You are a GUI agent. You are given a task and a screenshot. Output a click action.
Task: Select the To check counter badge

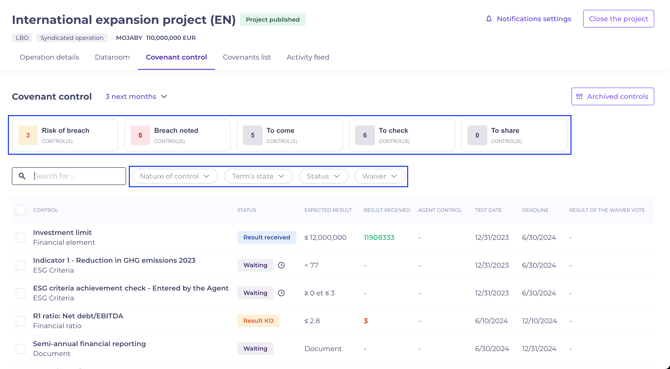click(x=365, y=135)
